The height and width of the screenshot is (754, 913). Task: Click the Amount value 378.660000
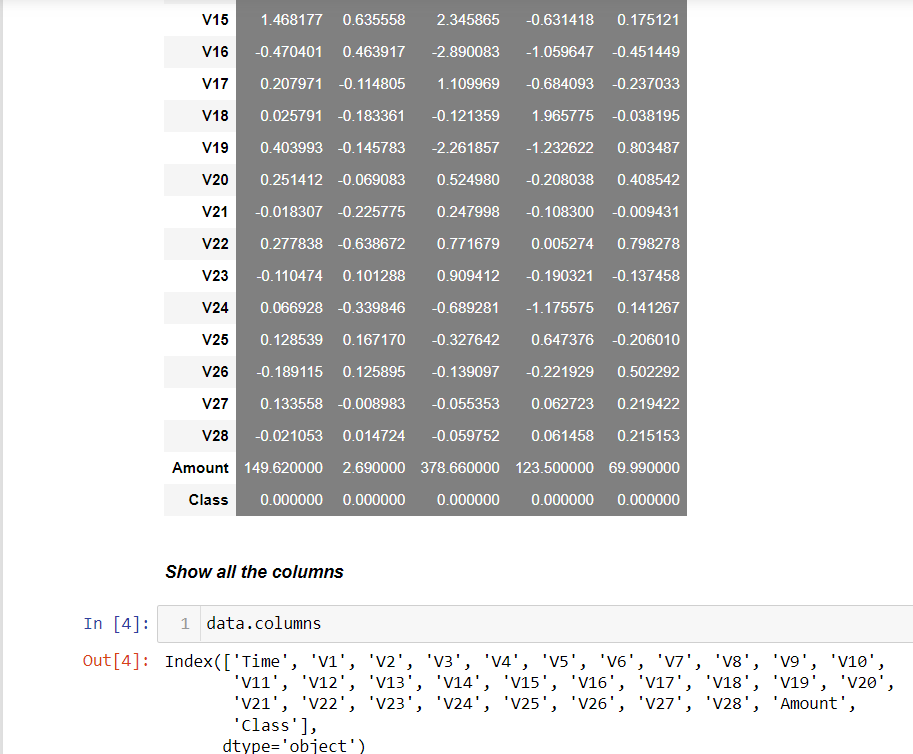(x=463, y=467)
